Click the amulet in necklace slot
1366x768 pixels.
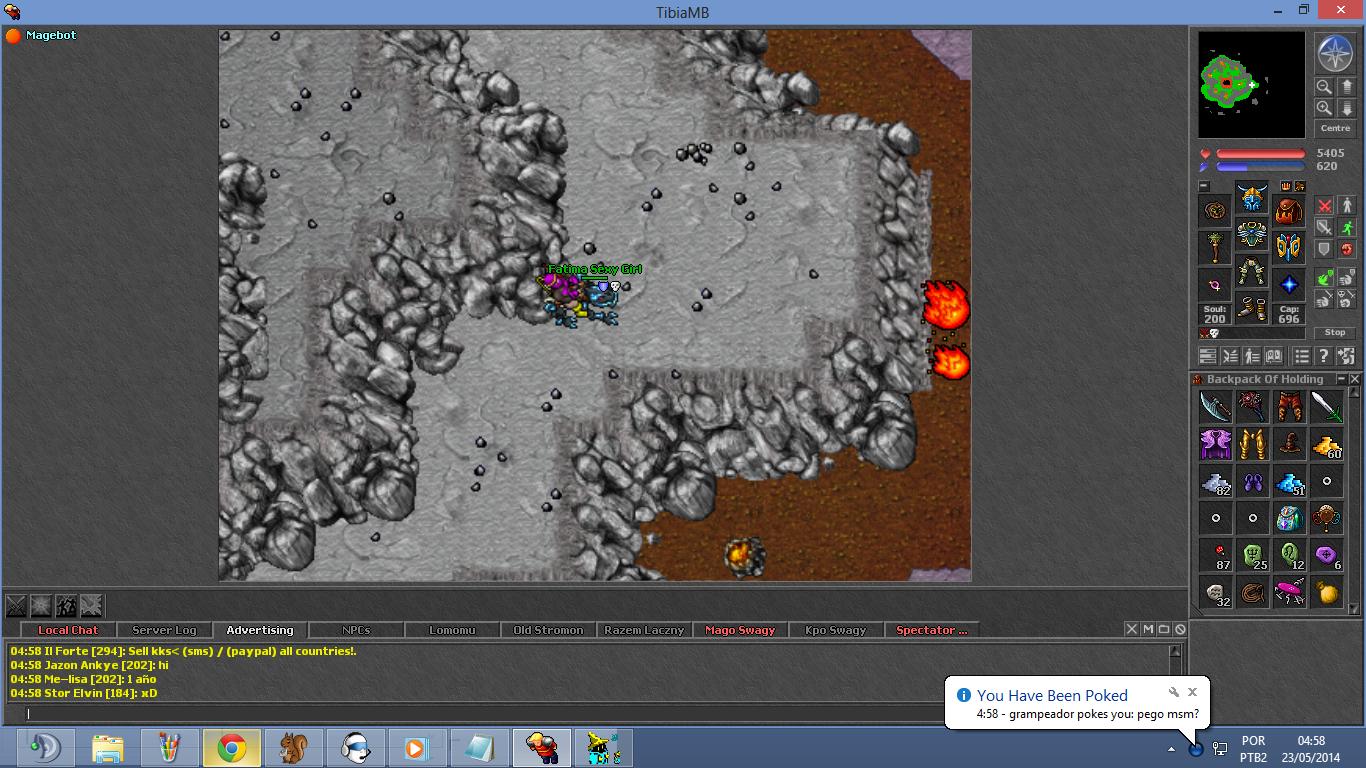(x=1215, y=211)
